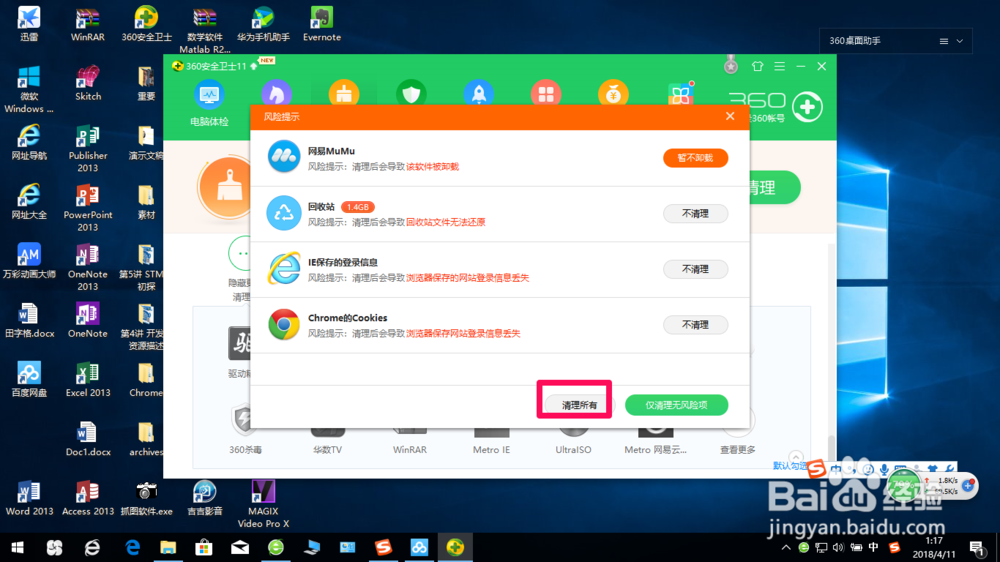
Task: Open 百度网盘 desktop shortcut
Action: pos(29,380)
